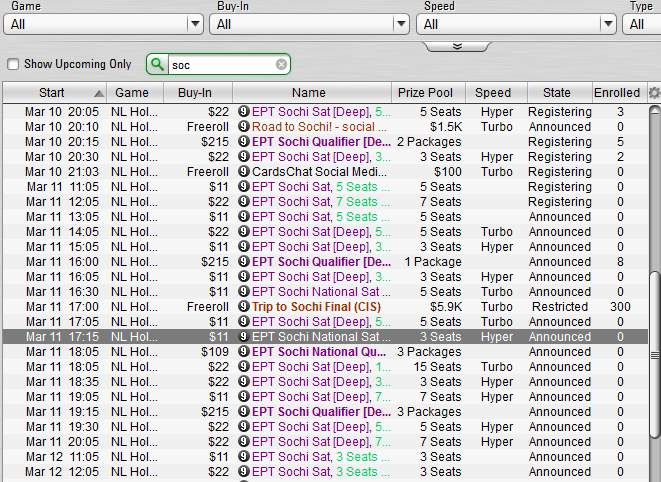Select the Mar 11 11:05 EPT Sochi Sat row
Viewport: 661px width, 482px height.
click(325, 187)
